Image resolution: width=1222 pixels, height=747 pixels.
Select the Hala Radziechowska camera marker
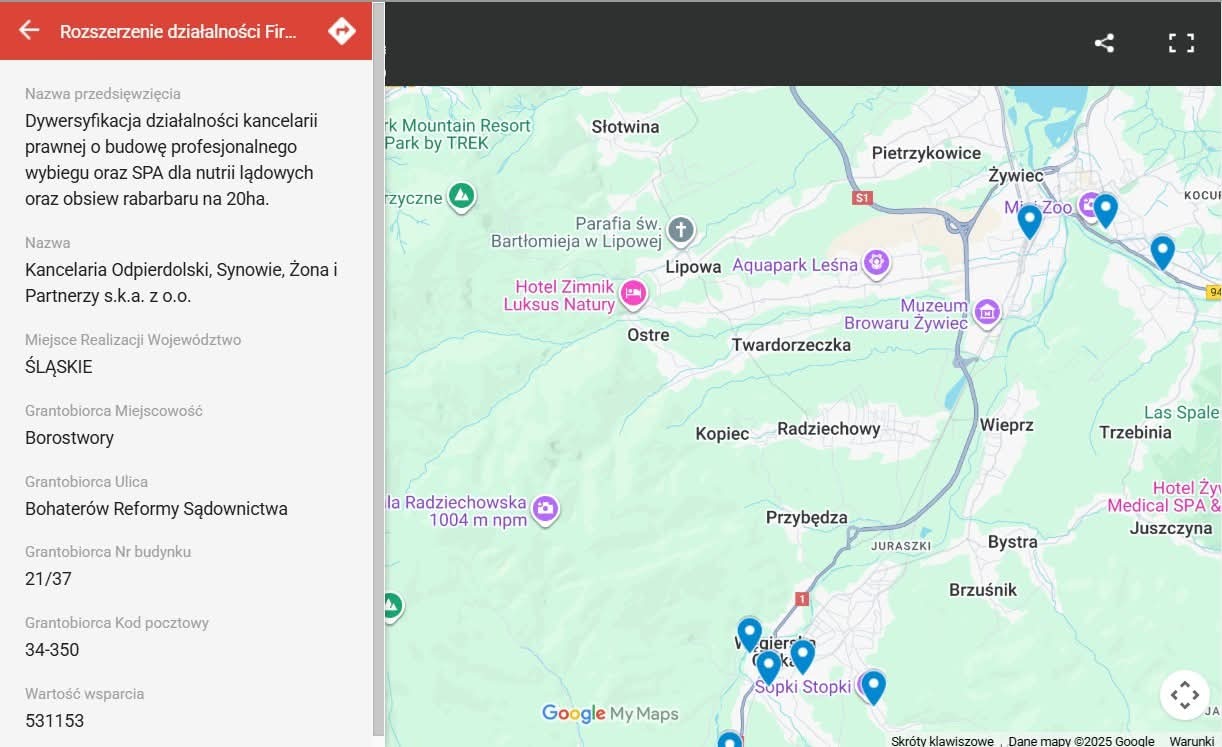click(545, 508)
